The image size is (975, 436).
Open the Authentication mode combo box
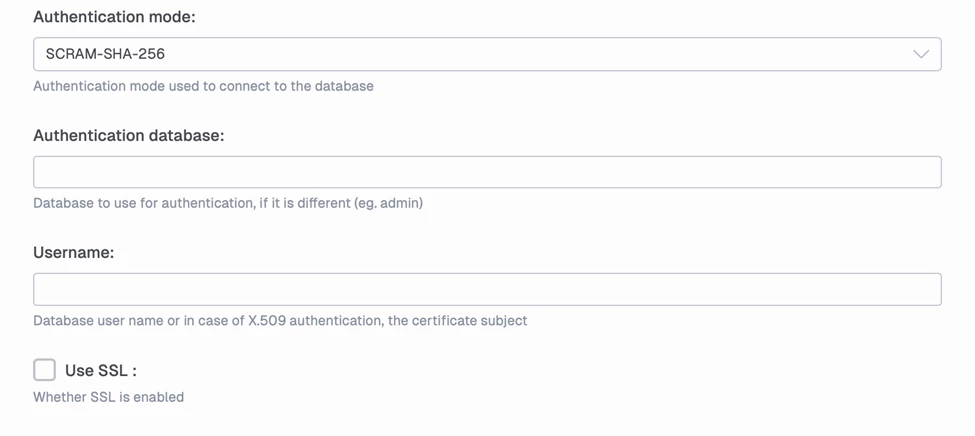487,54
